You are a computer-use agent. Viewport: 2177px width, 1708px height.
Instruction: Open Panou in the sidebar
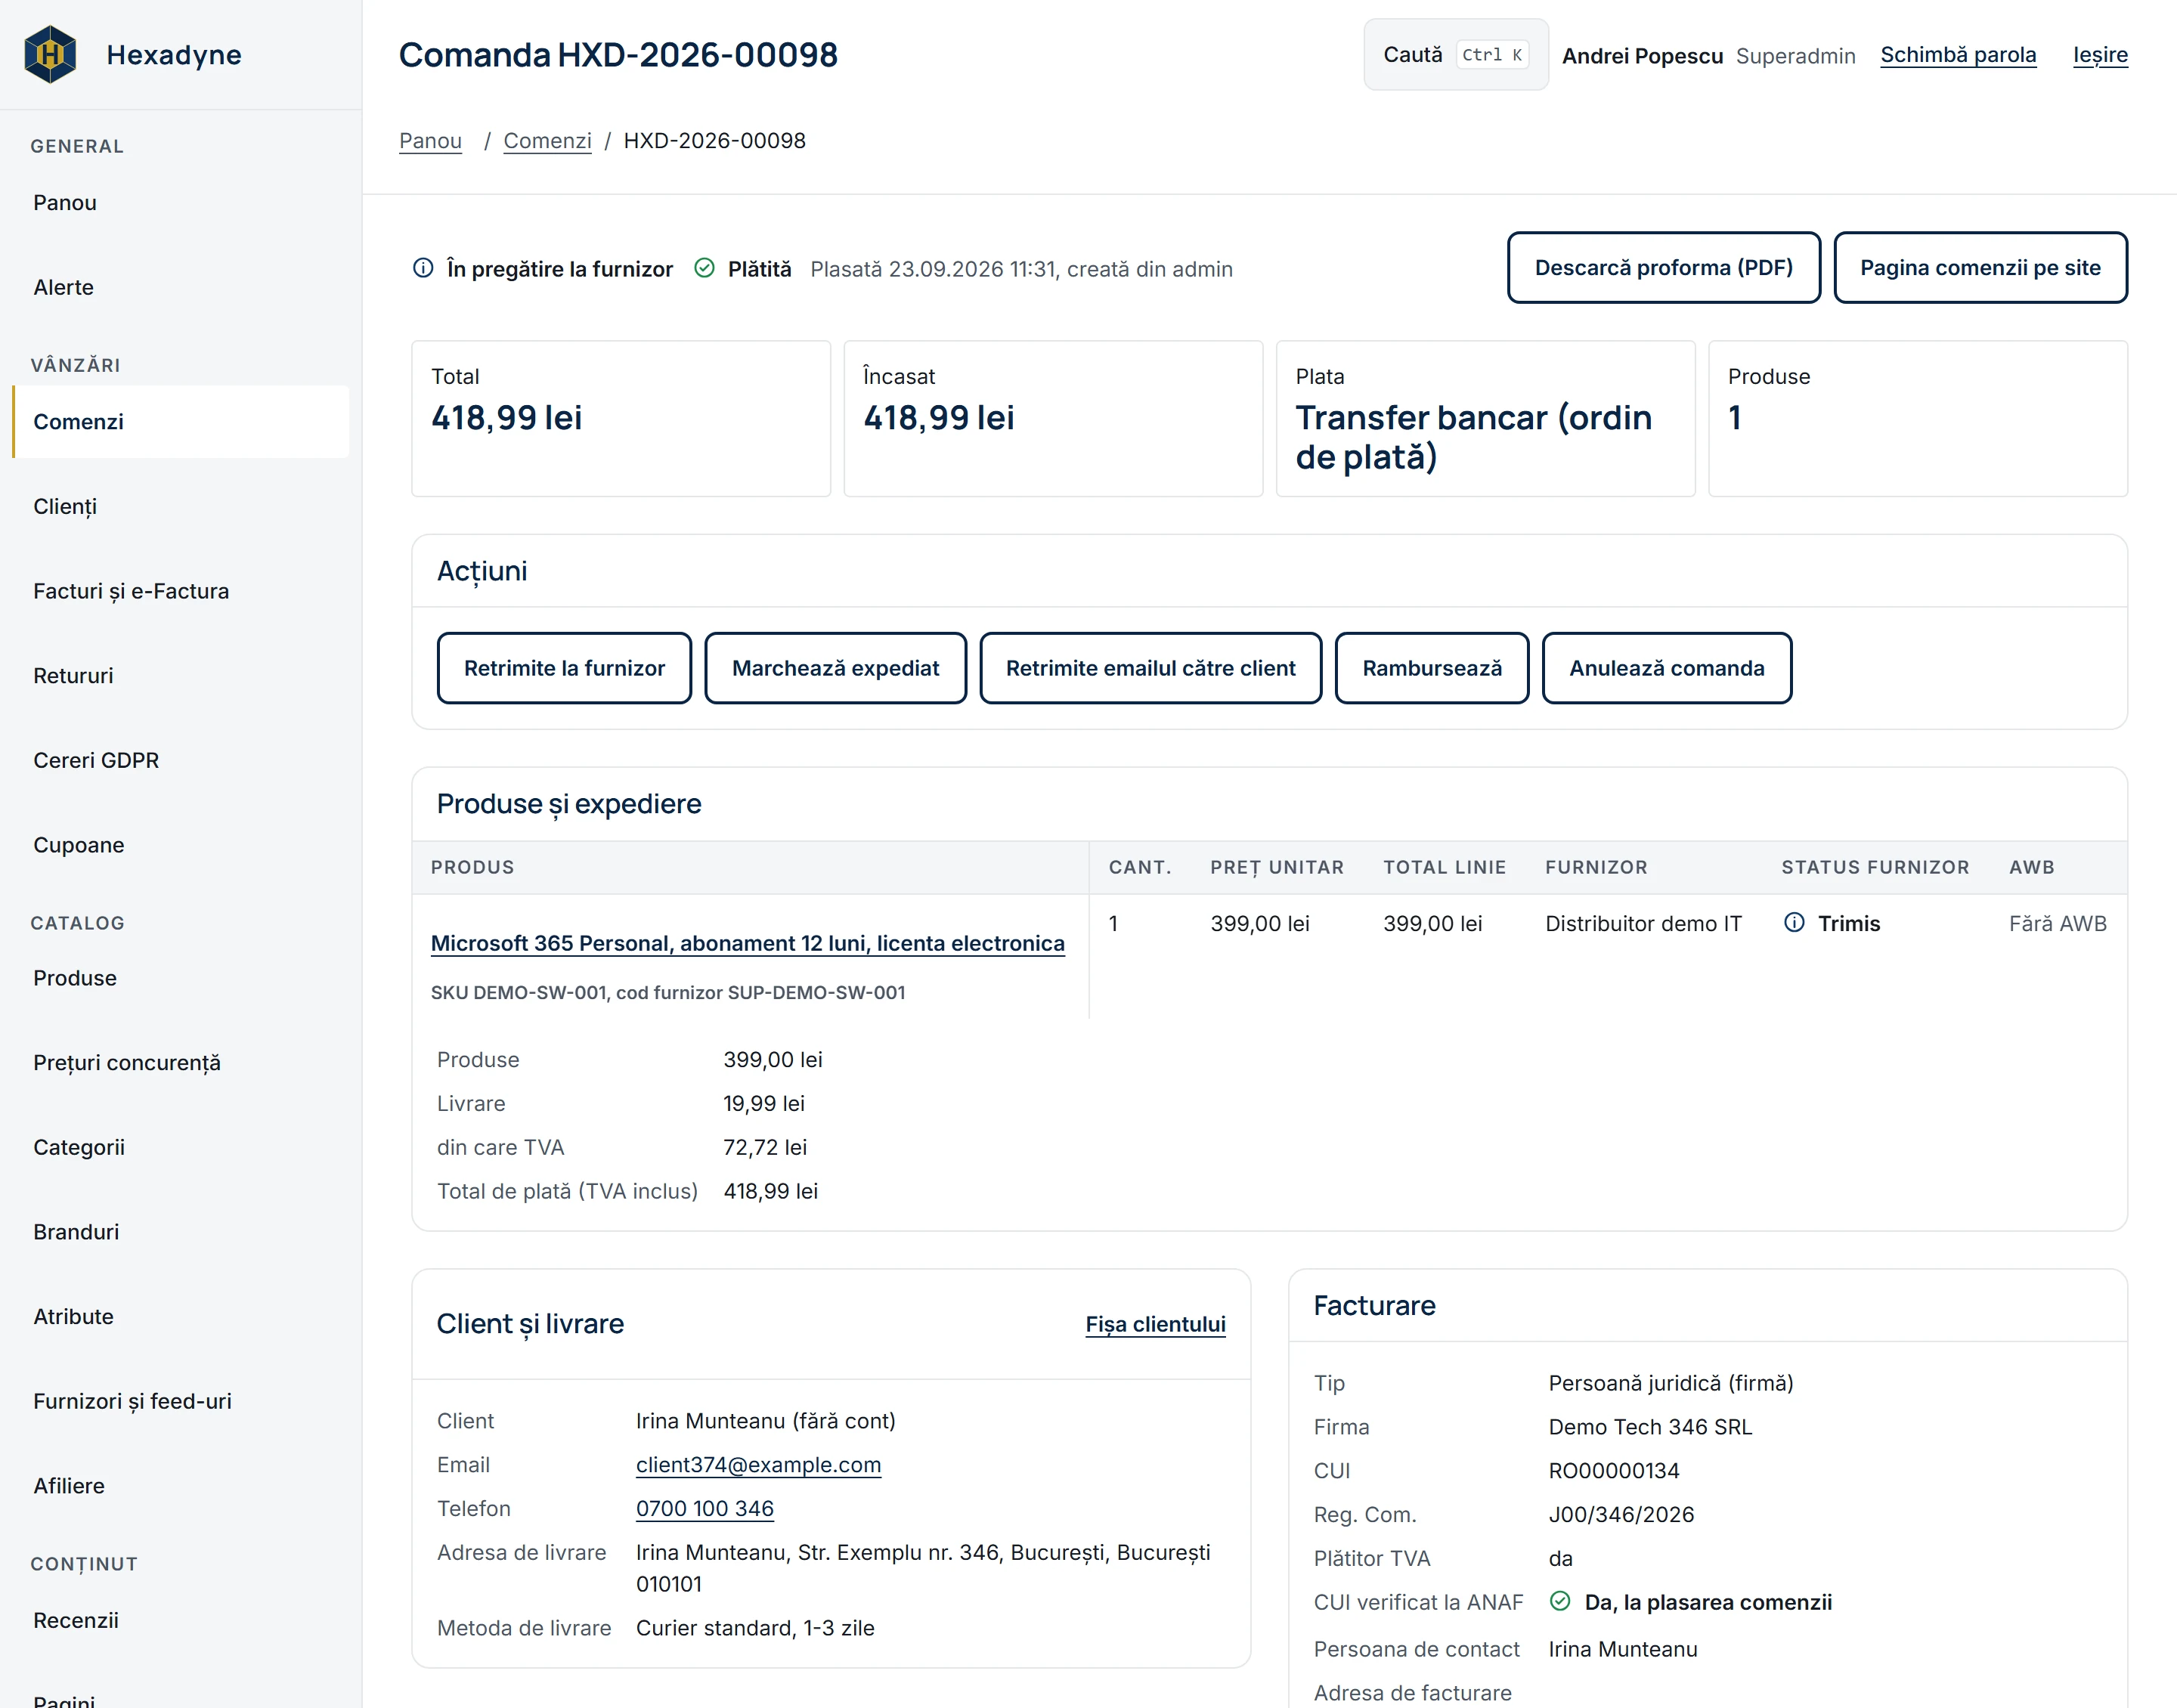(x=181, y=203)
